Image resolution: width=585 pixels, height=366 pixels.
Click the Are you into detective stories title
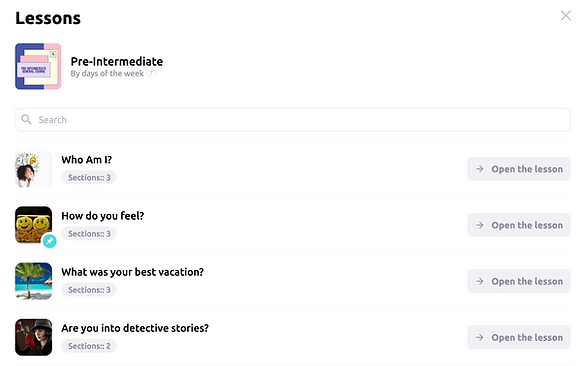coord(135,328)
